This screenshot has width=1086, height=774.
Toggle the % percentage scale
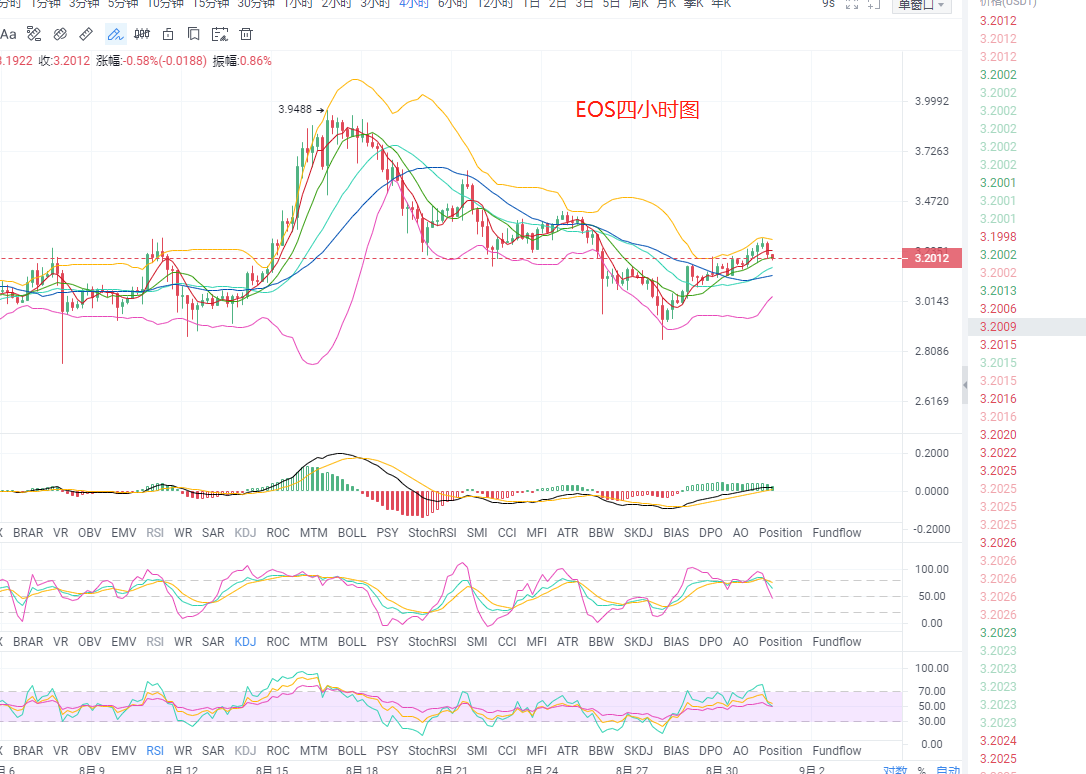click(921, 768)
